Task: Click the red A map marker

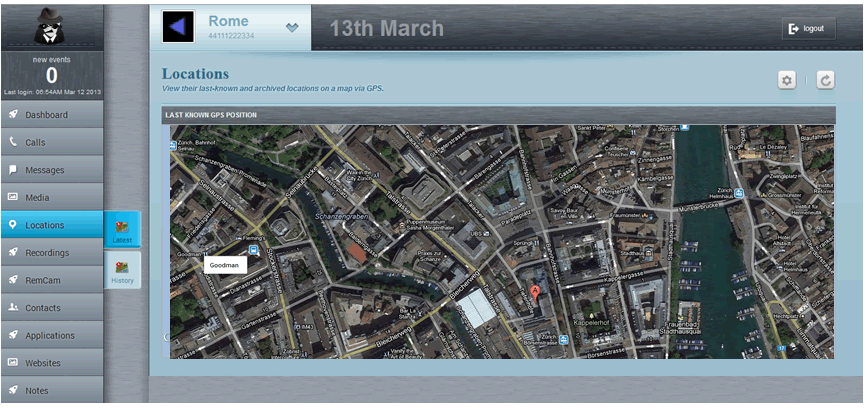Action: point(535,292)
